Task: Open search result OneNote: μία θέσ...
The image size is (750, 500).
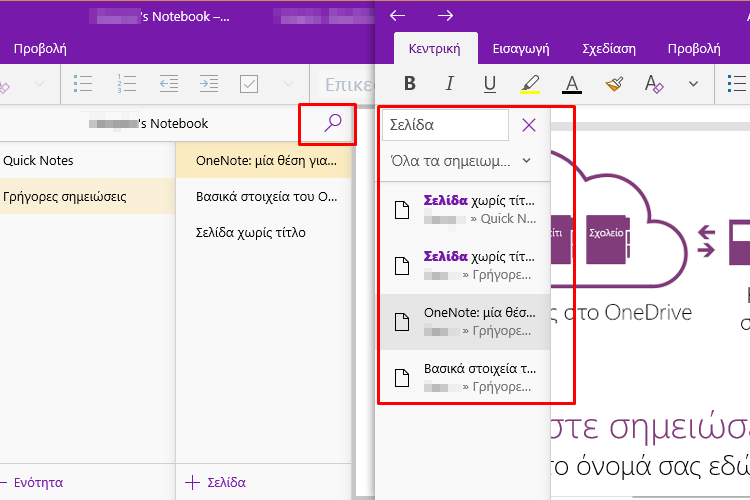Action: pos(465,322)
